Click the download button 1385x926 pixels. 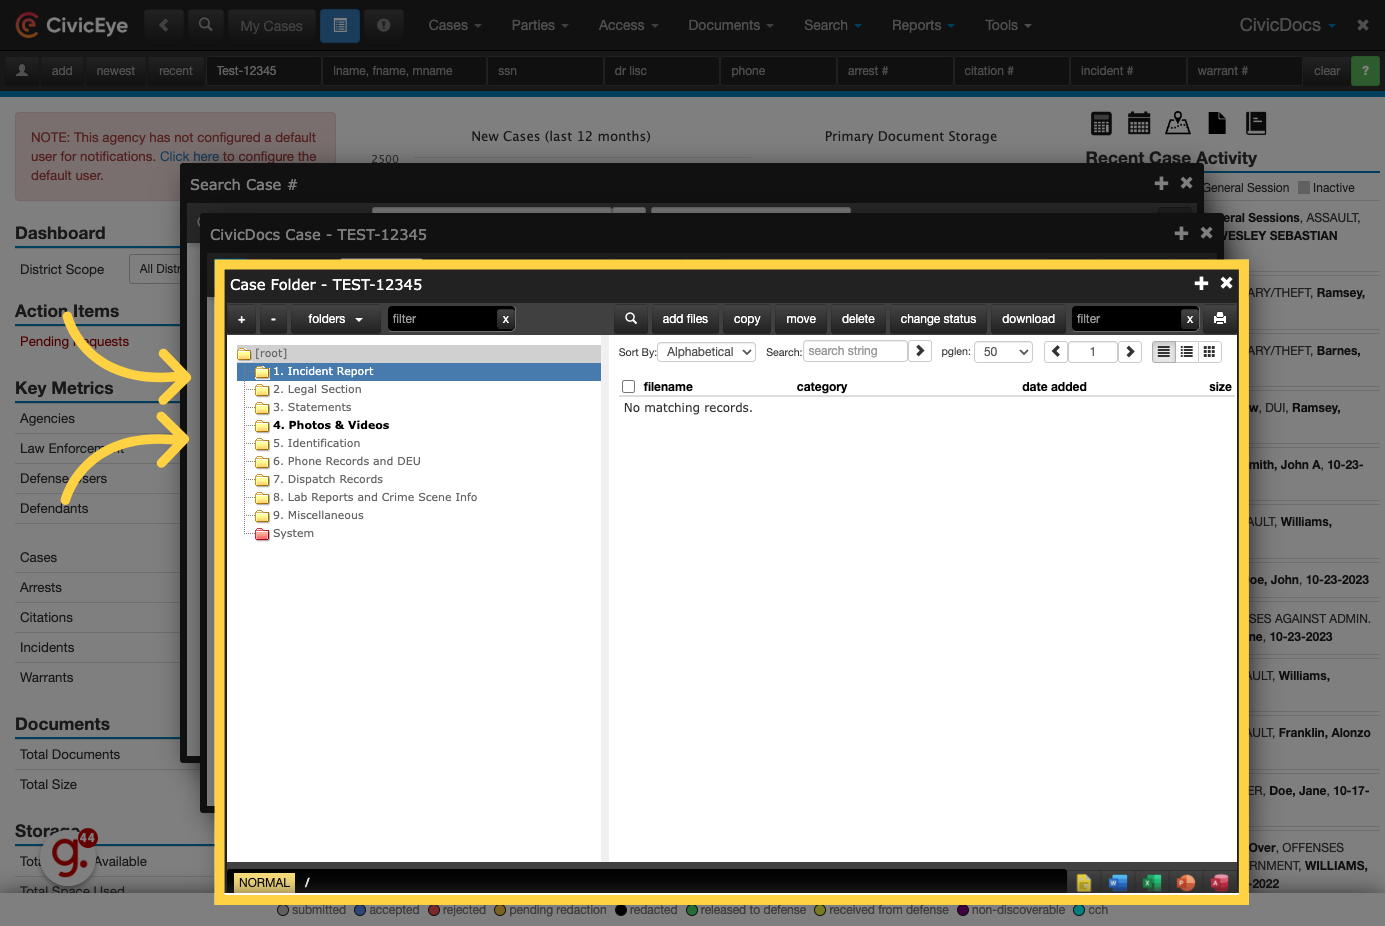pyautogui.click(x=1028, y=319)
